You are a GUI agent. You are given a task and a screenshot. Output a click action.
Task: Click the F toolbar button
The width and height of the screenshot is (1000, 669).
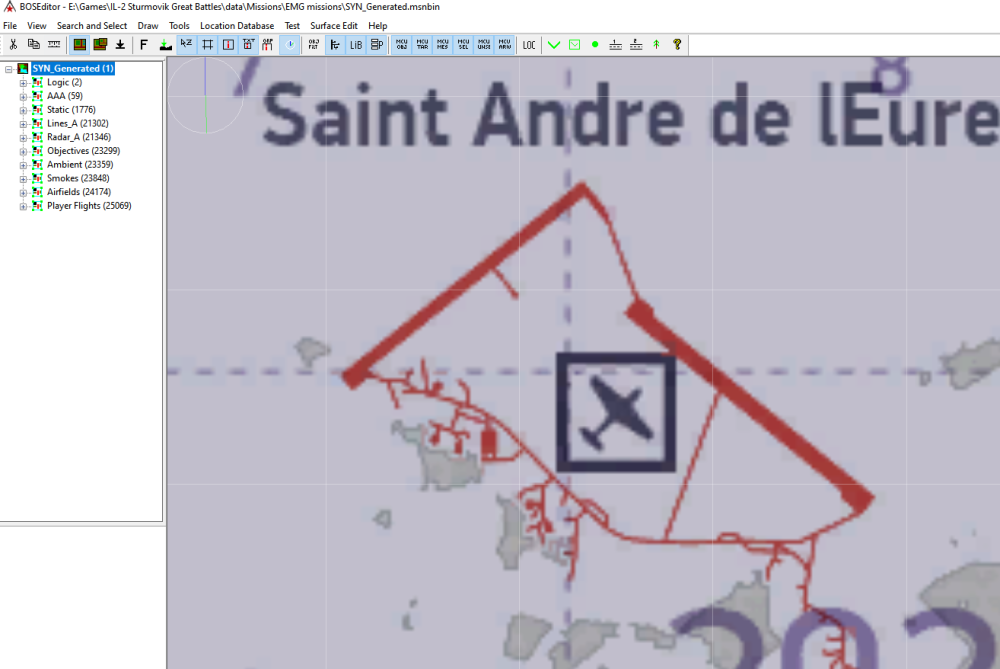143,45
